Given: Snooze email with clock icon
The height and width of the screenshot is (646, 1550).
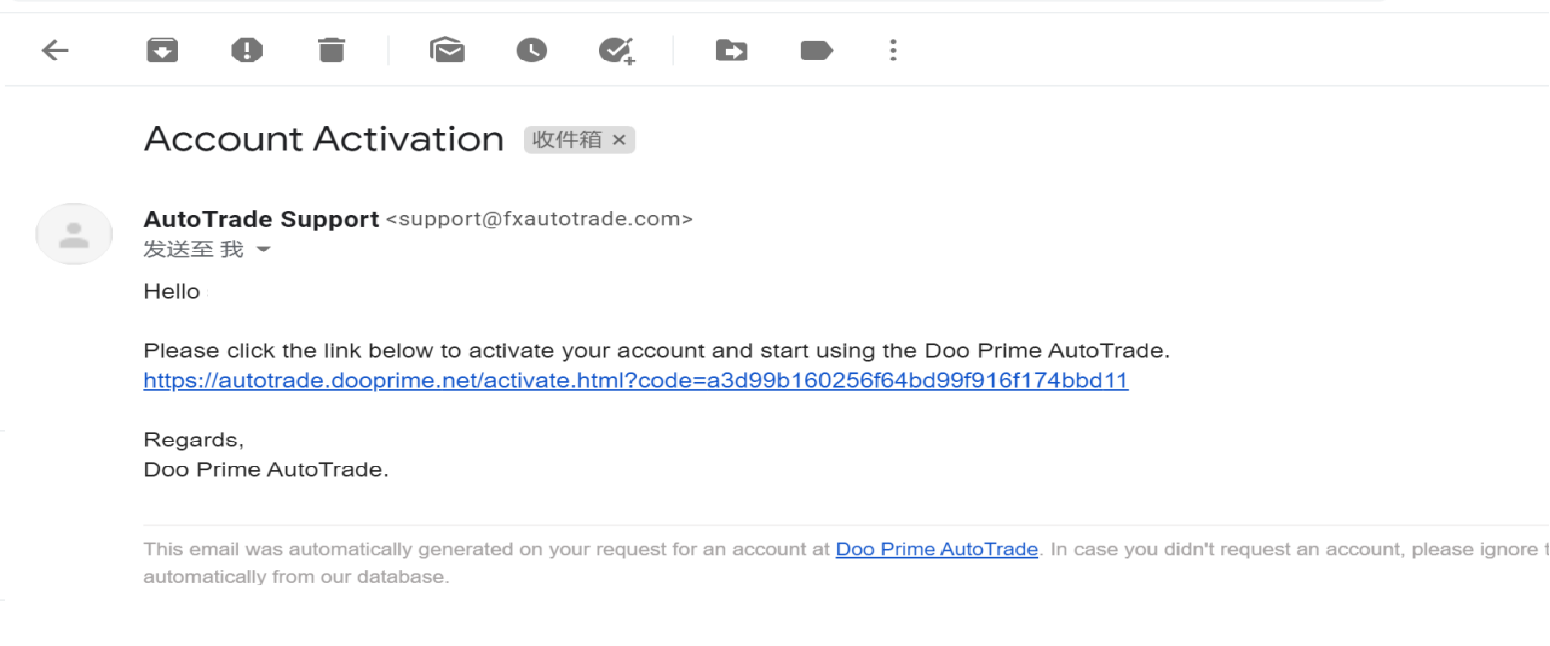Looking at the screenshot, I should [532, 50].
